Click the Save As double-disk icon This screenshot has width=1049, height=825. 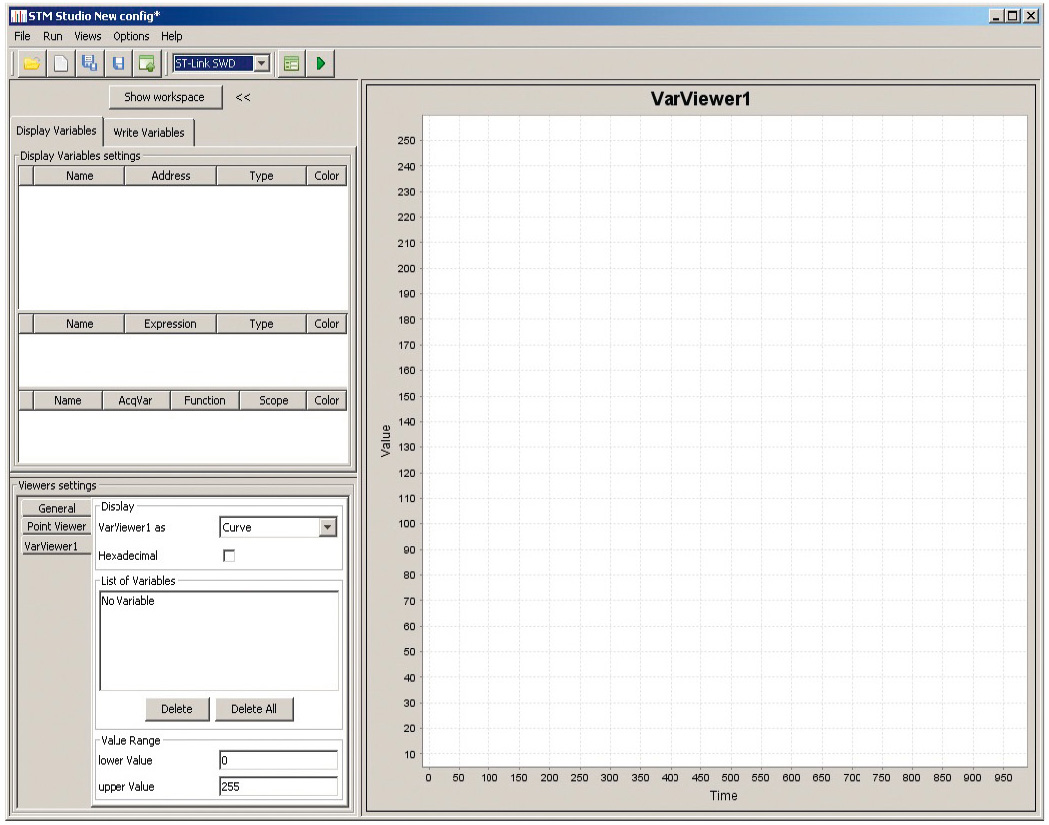click(x=89, y=64)
